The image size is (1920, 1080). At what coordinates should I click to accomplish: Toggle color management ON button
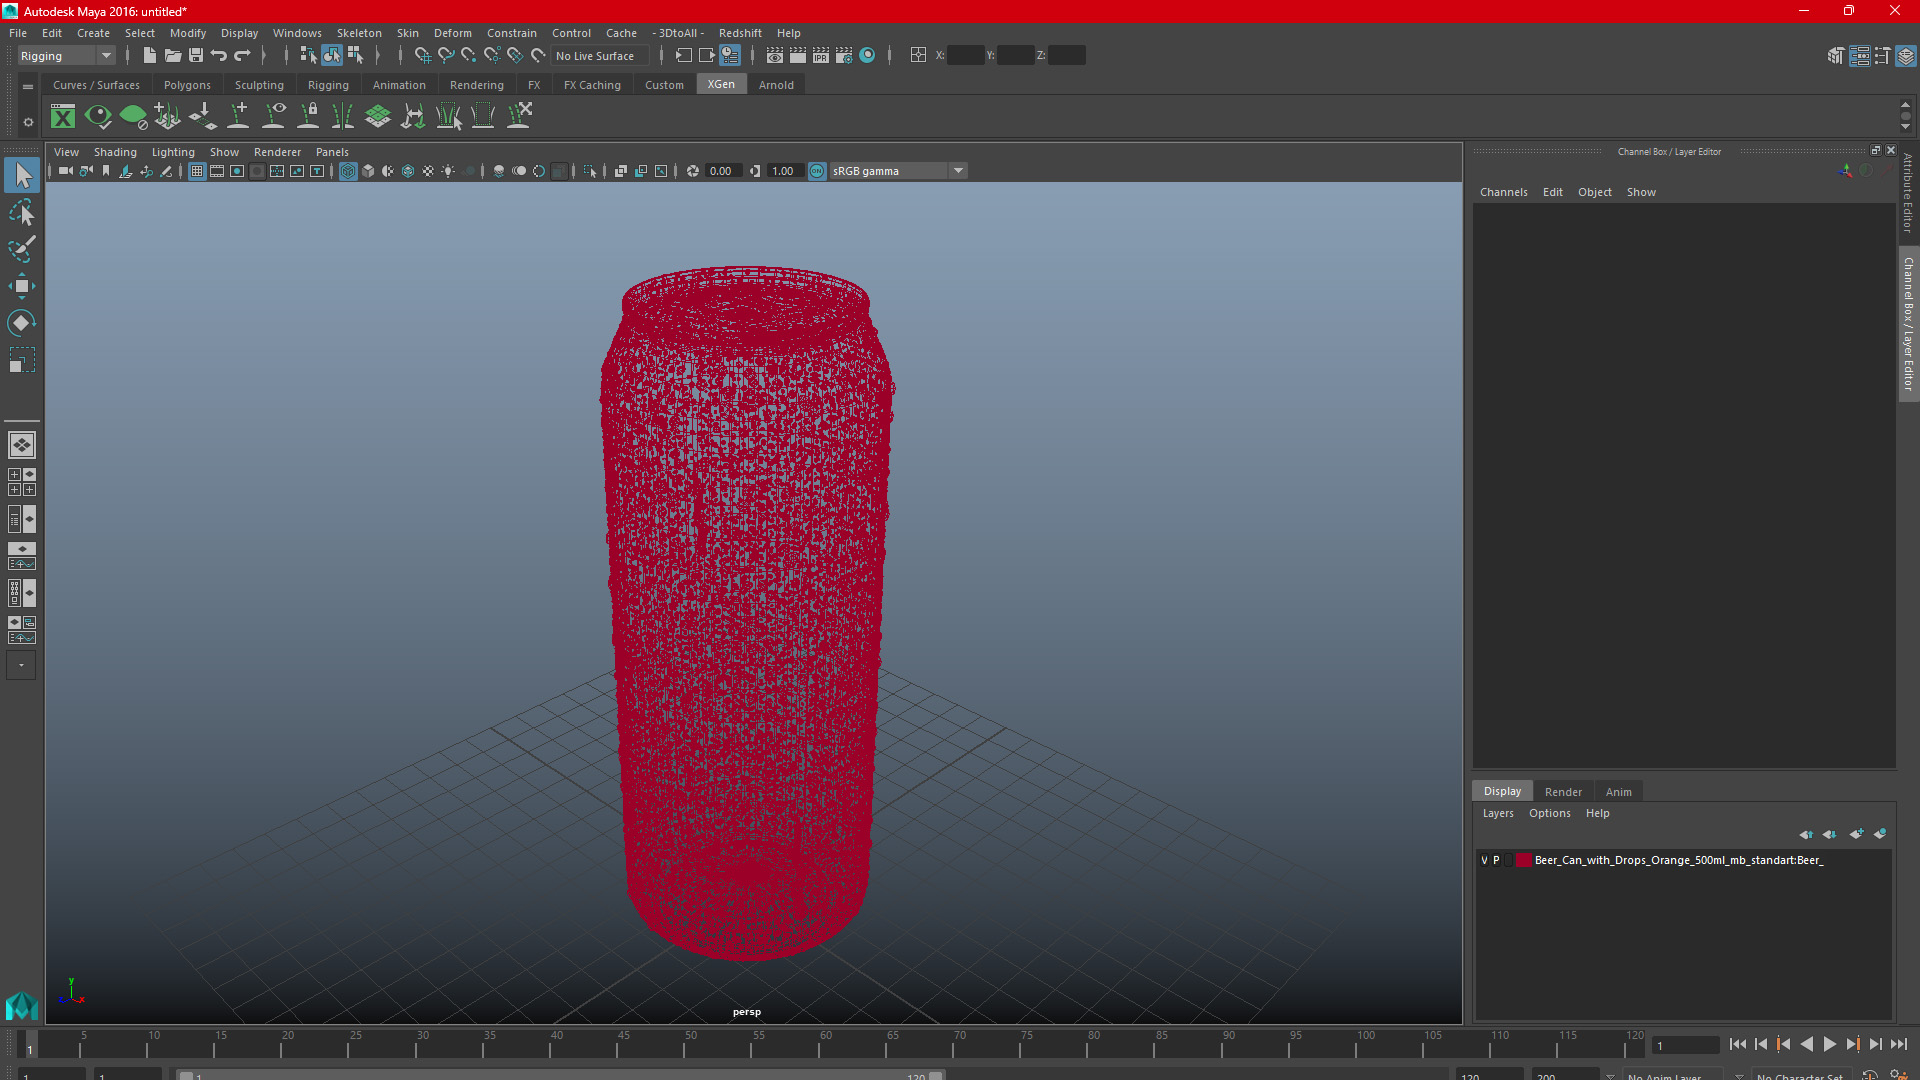[x=817, y=171]
